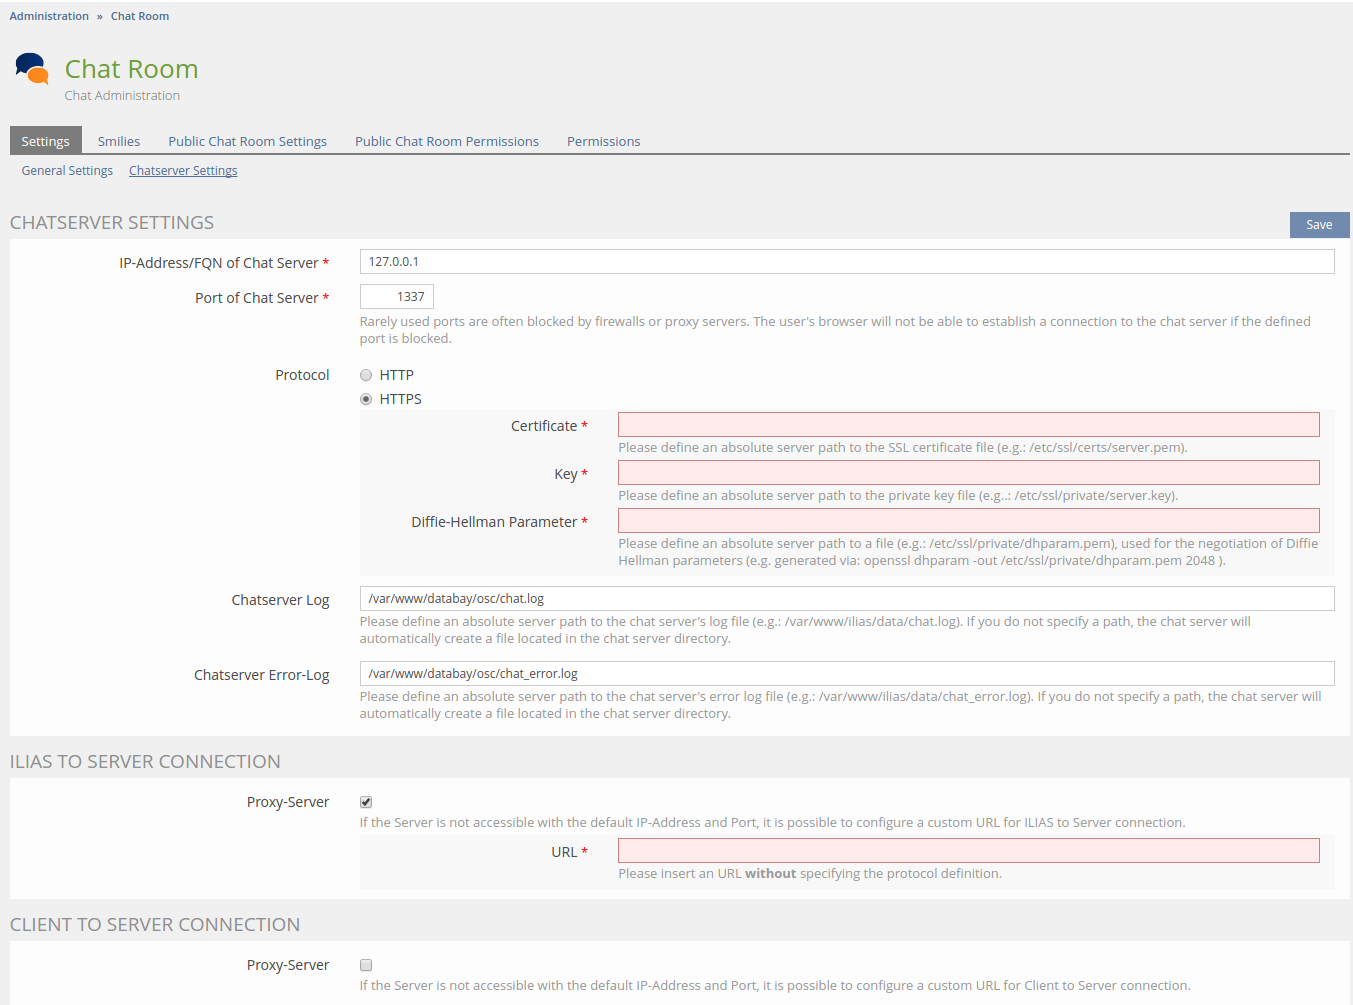Focus the IP-Address/FQN input field
1353x1005 pixels.
(846, 262)
